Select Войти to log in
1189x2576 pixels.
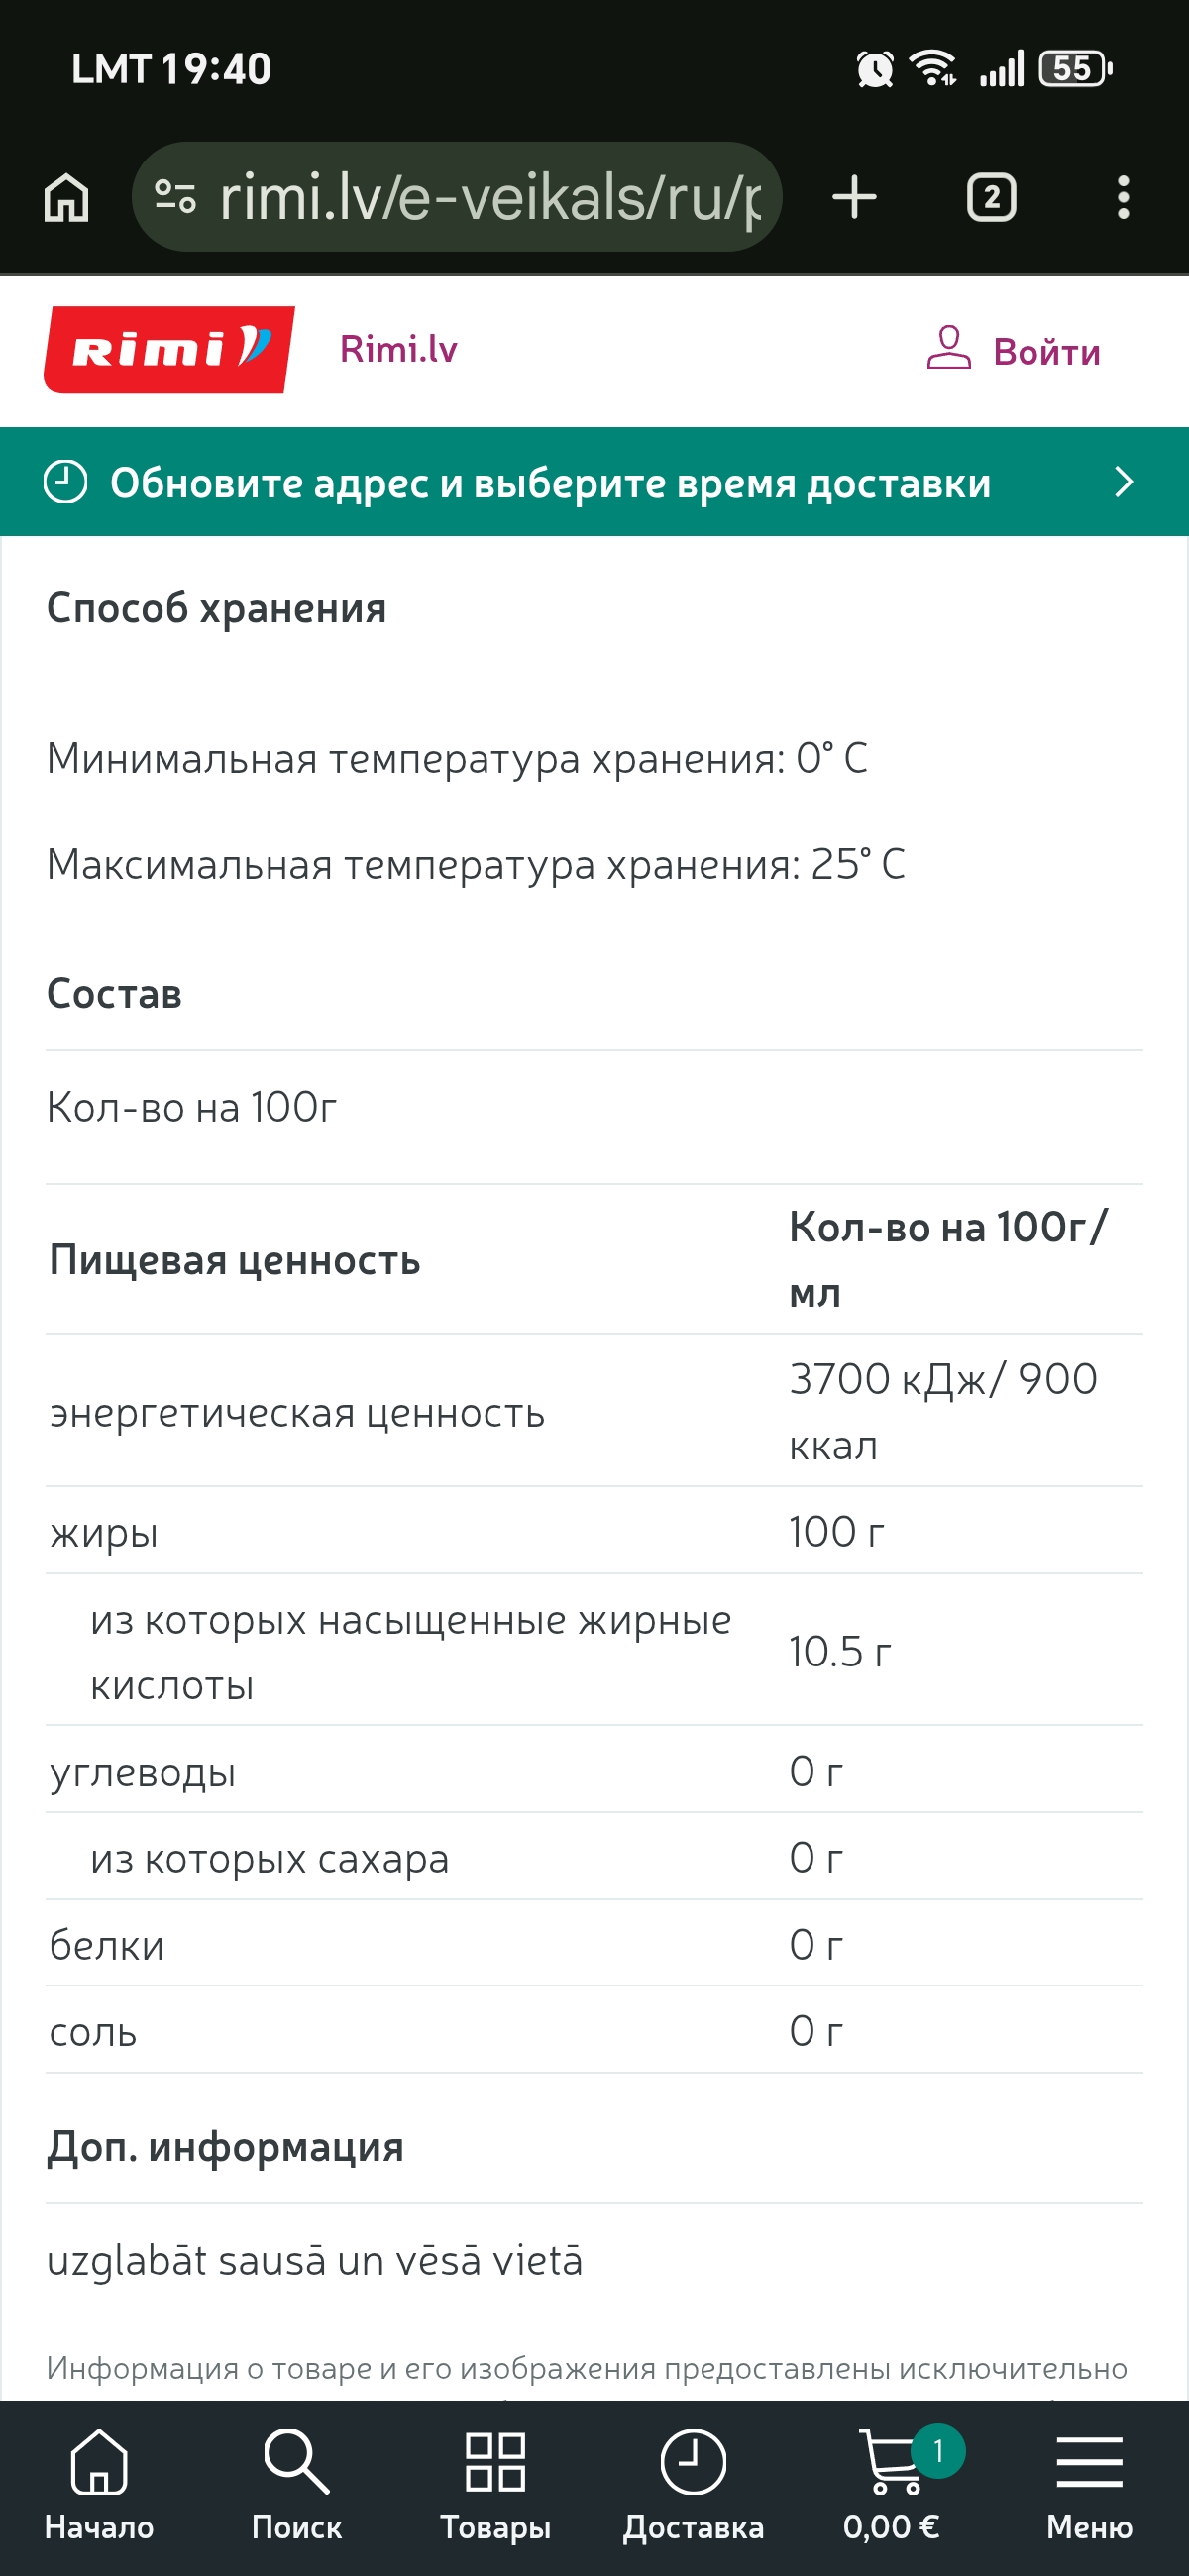coord(1046,352)
